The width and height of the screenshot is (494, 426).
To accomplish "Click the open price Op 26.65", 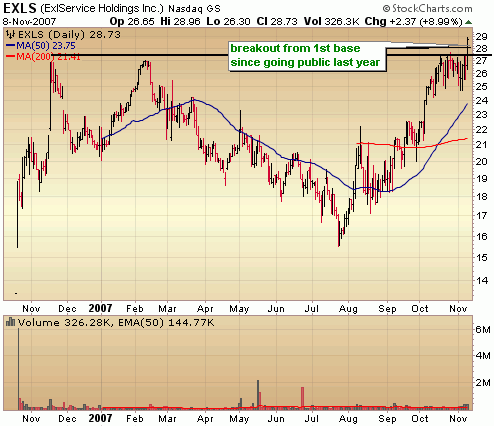I will coord(132,22).
